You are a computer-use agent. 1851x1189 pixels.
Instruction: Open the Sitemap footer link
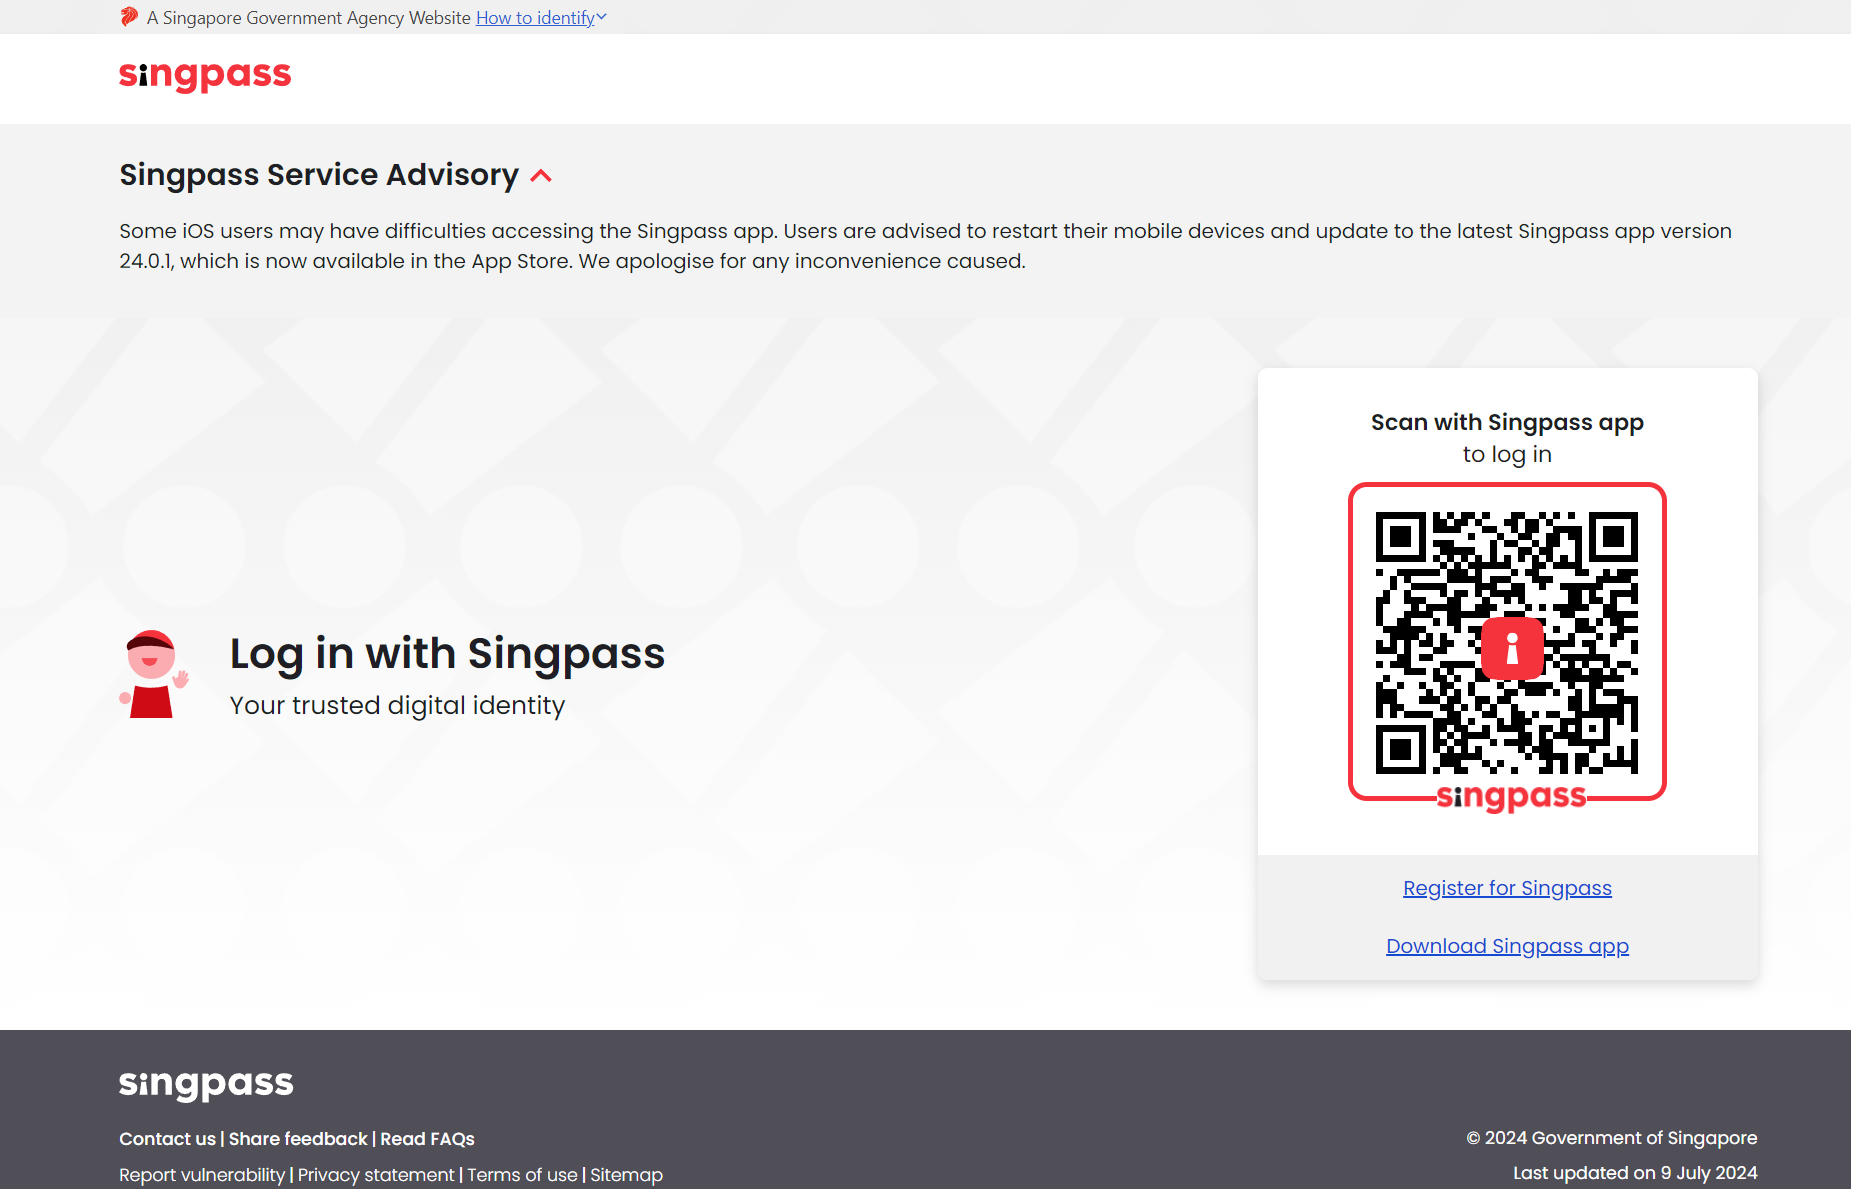[x=626, y=1175]
